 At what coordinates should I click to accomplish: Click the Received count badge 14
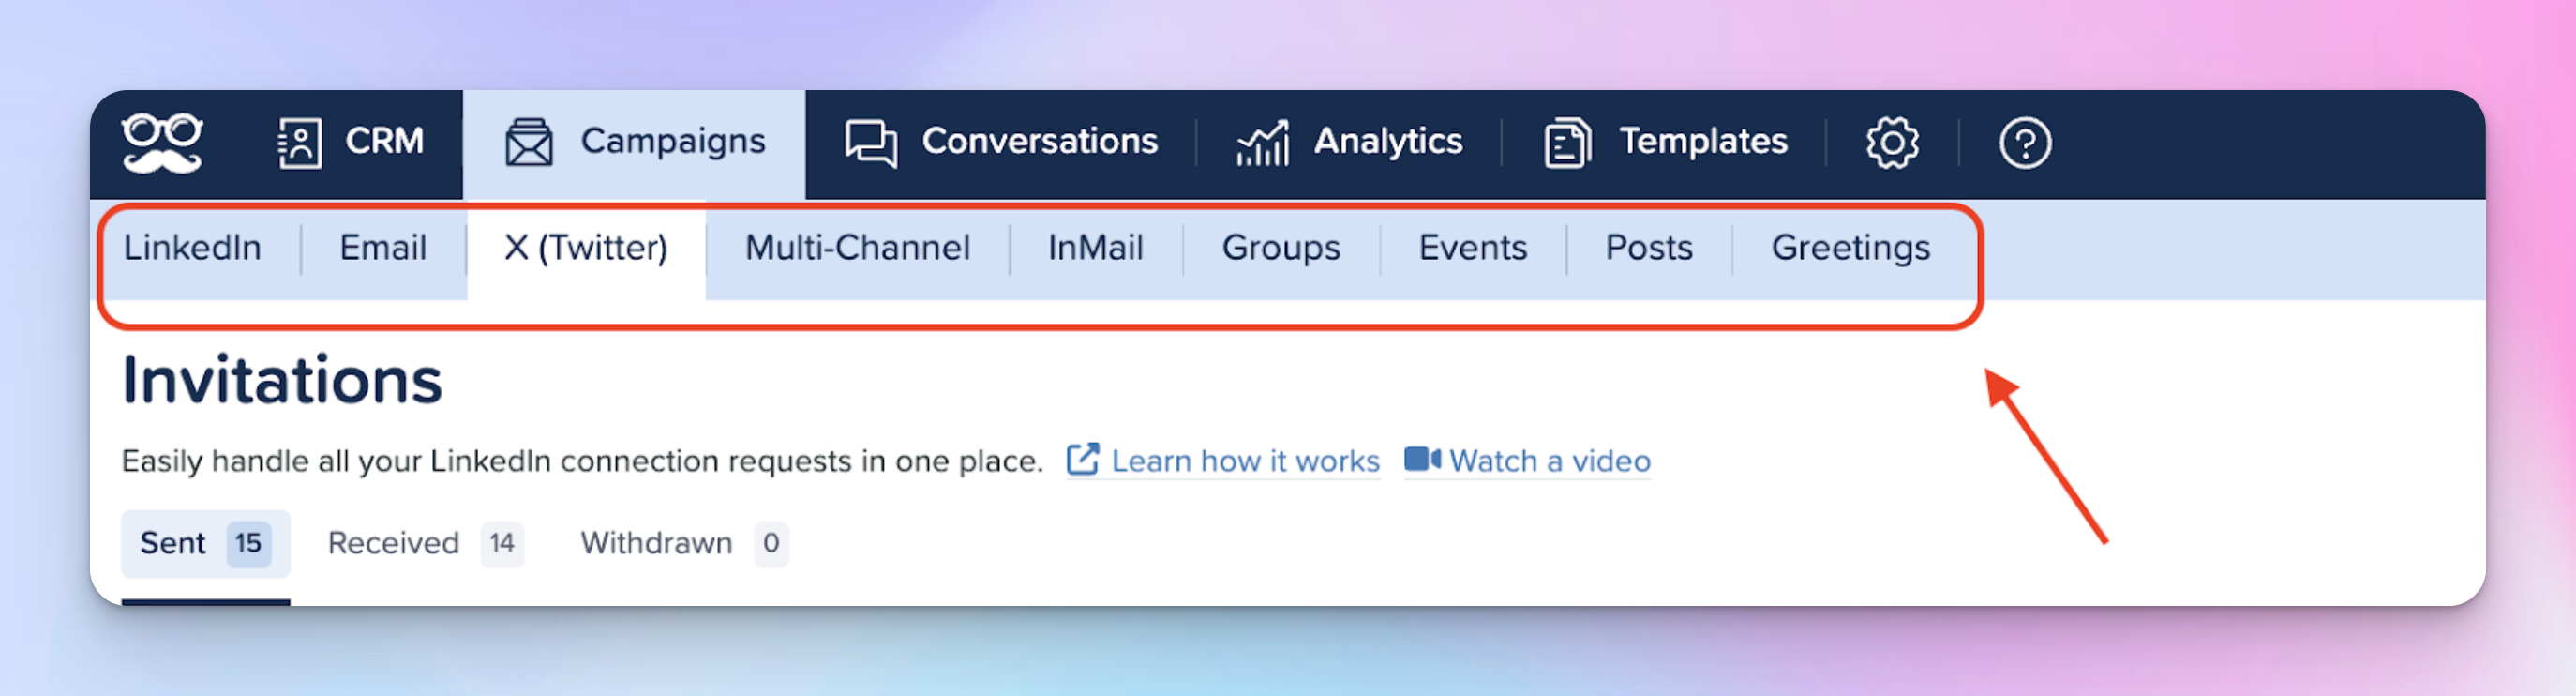coord(502,543)
